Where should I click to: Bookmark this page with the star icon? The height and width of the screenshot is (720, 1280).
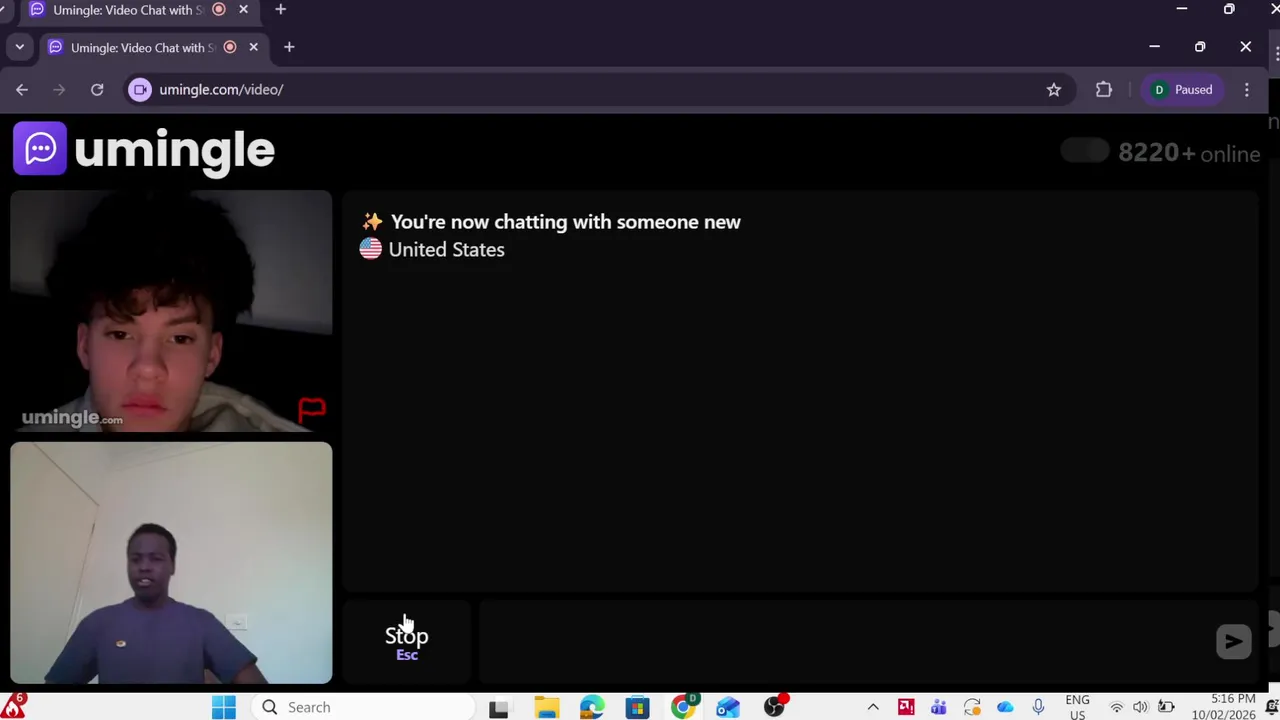click(1054, 89)
